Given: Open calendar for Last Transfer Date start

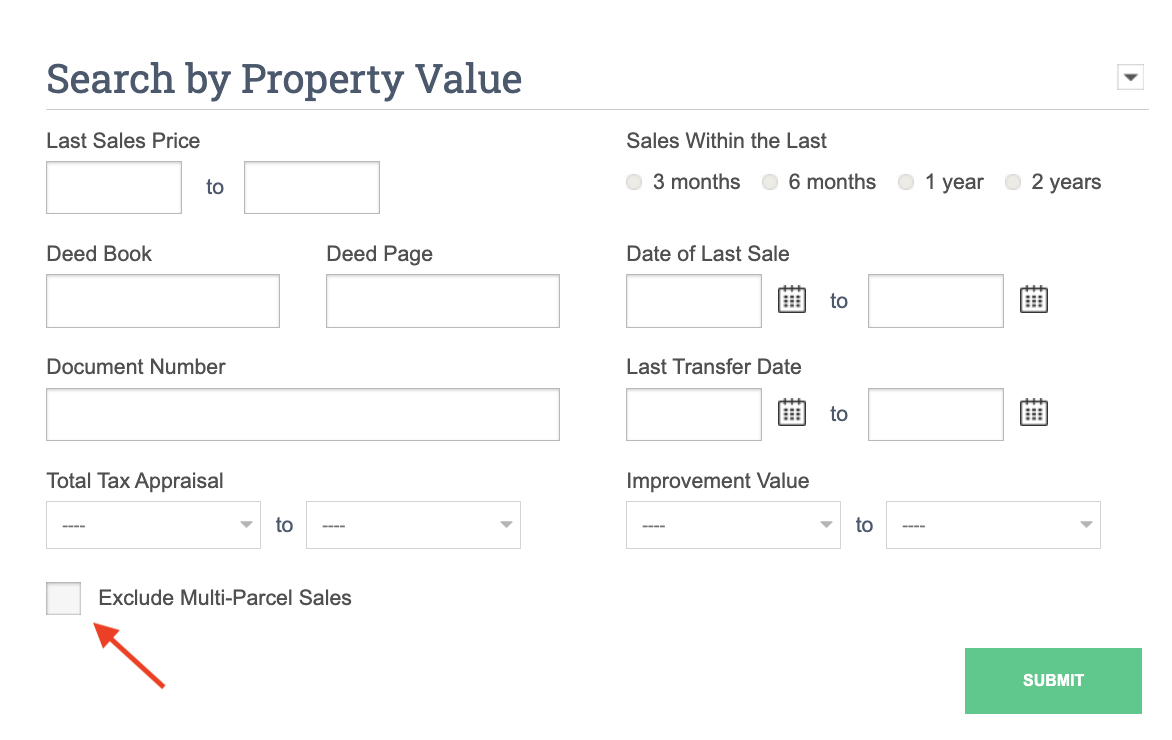Looking at the screenshot, I should [792, 413].
